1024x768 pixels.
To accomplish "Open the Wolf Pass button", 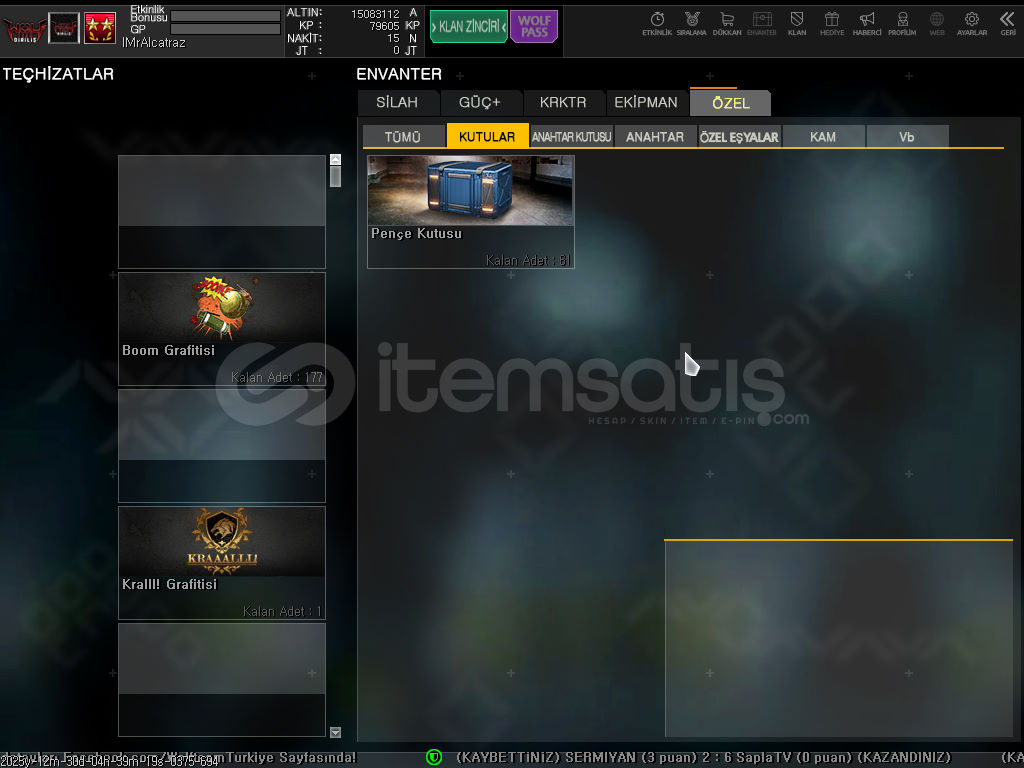I will 534,27.
